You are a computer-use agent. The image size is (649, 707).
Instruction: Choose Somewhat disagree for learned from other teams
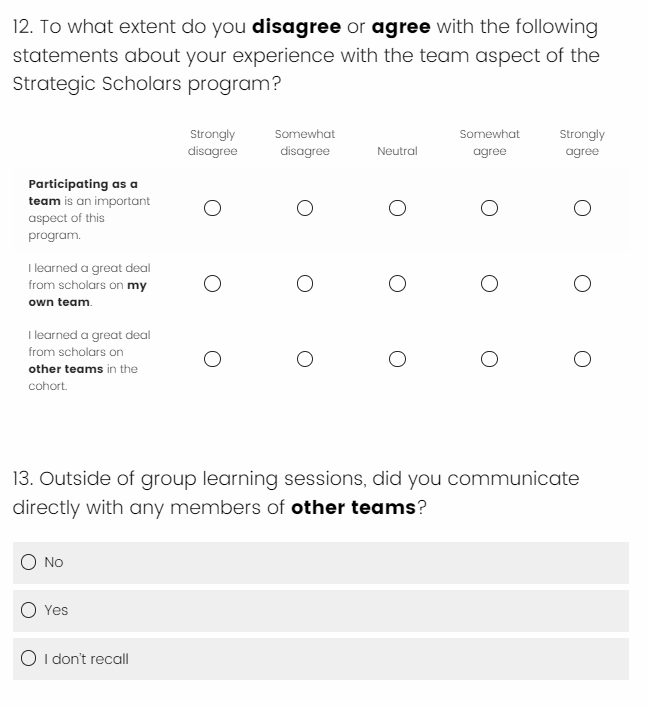tap(305, 359)
